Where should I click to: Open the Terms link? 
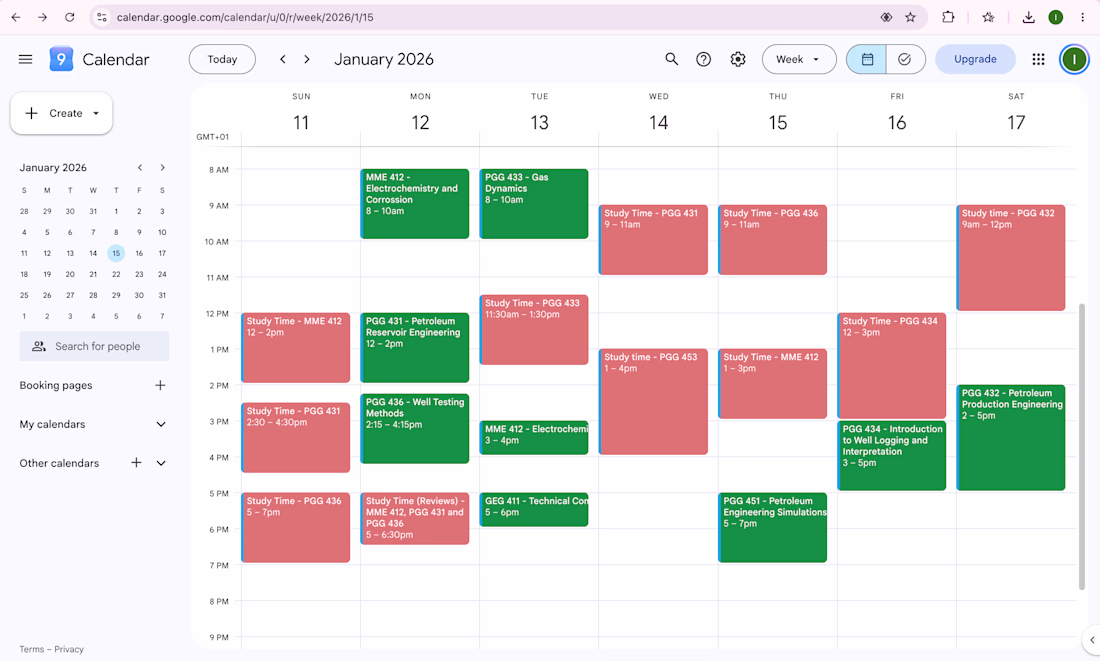click(x=32, y=649)
